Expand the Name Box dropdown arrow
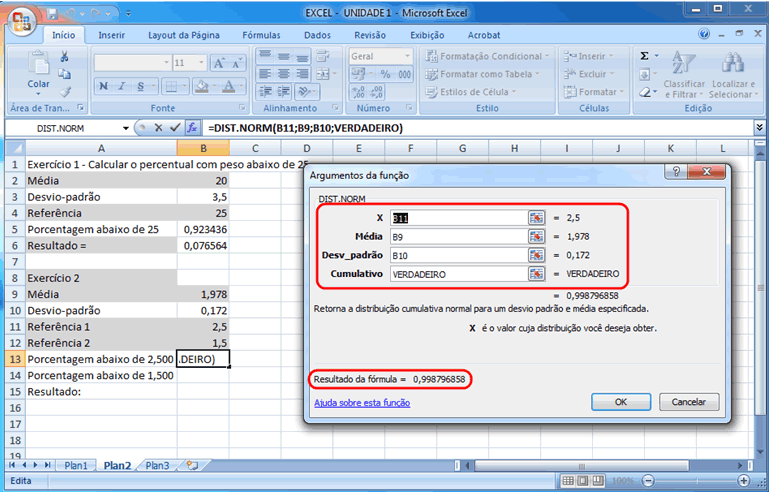The image size is (770, 493). [x=125, y=128]
